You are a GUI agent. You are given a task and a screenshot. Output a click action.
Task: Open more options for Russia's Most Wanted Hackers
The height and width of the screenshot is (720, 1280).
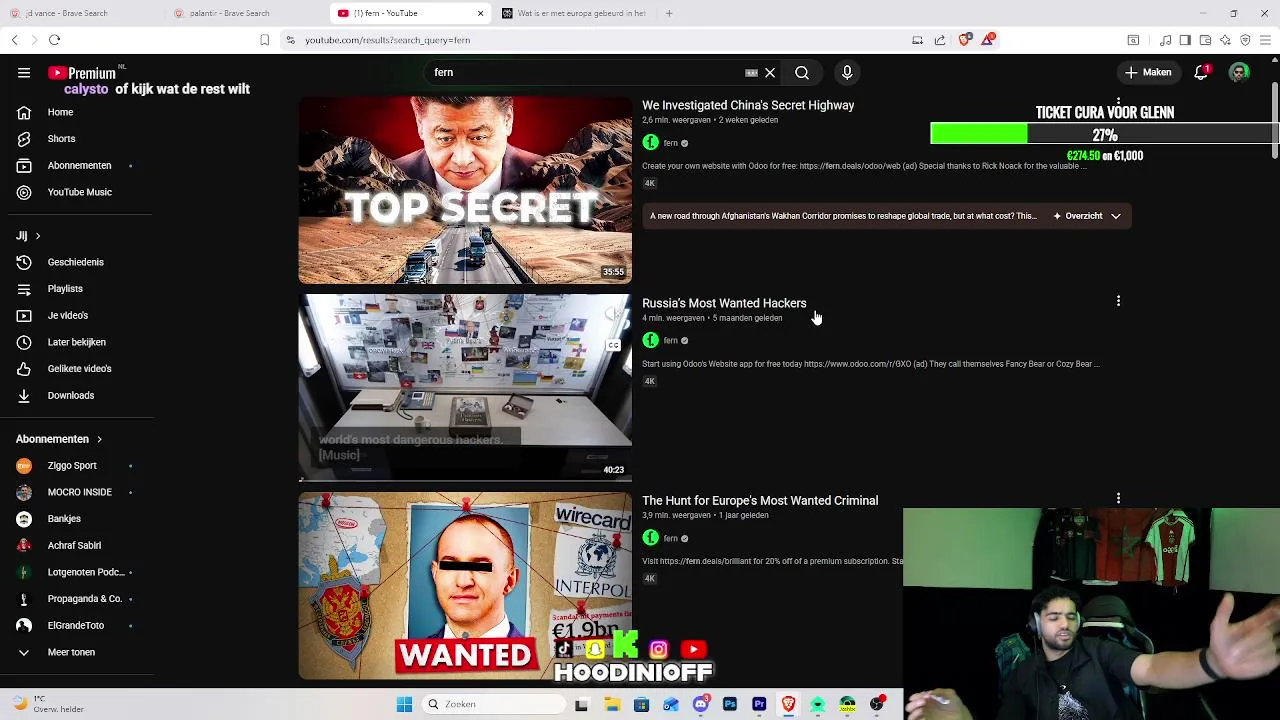pos(1118,301)
